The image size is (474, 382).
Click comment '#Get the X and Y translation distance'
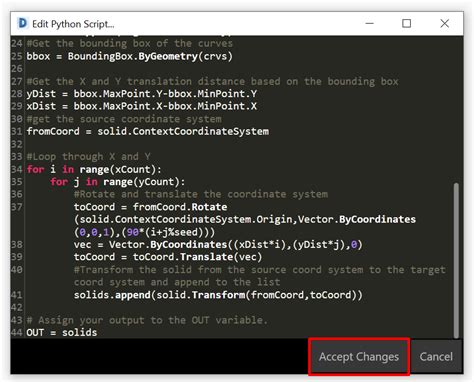[212, 81]
